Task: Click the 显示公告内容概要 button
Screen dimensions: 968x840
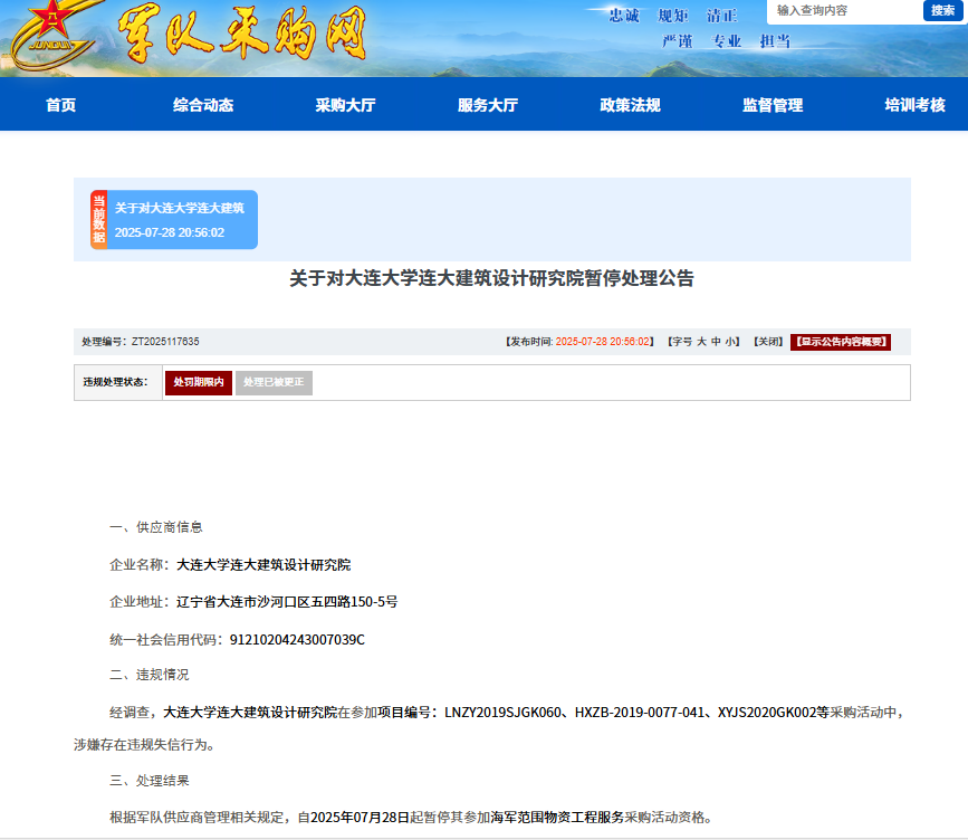Action: pos(840,342)
